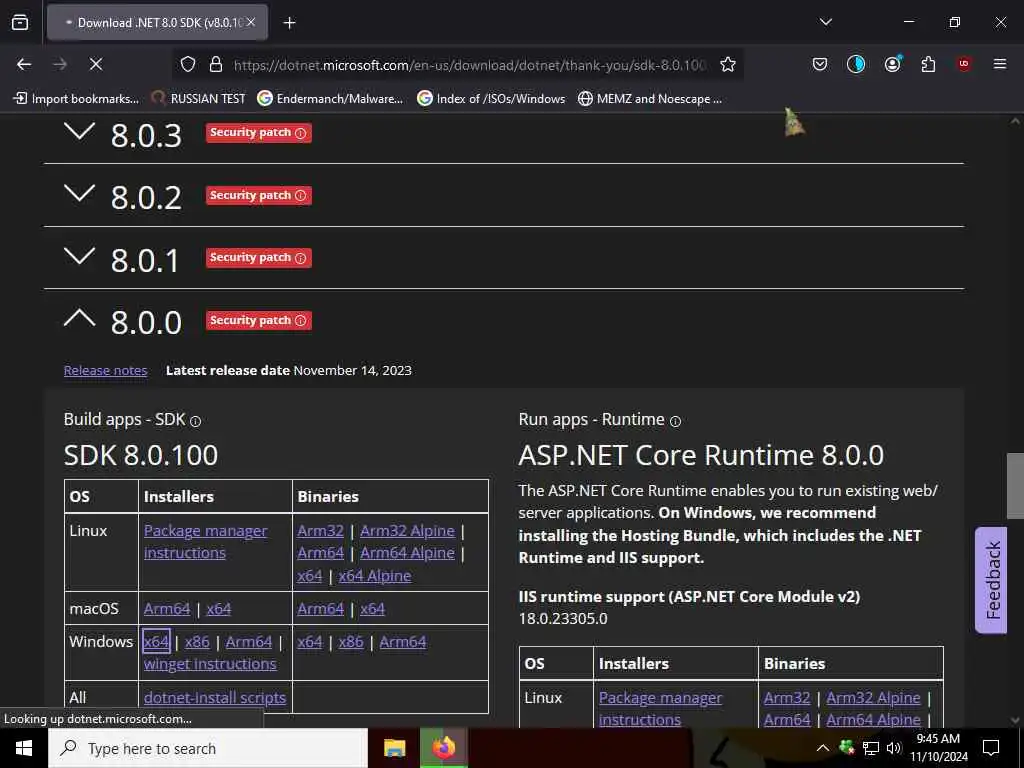Switch to Firefox taskbar icon

pyautogui.click(x=443, y=748)
